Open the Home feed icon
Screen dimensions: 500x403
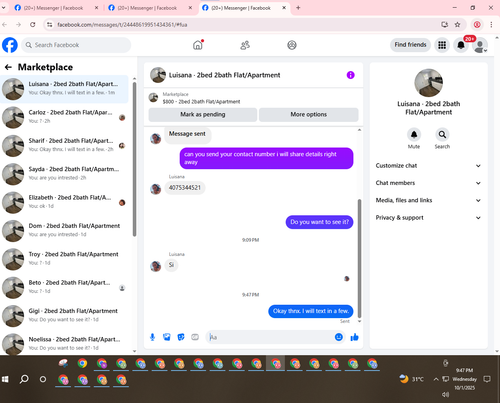(x=198, y=45)
